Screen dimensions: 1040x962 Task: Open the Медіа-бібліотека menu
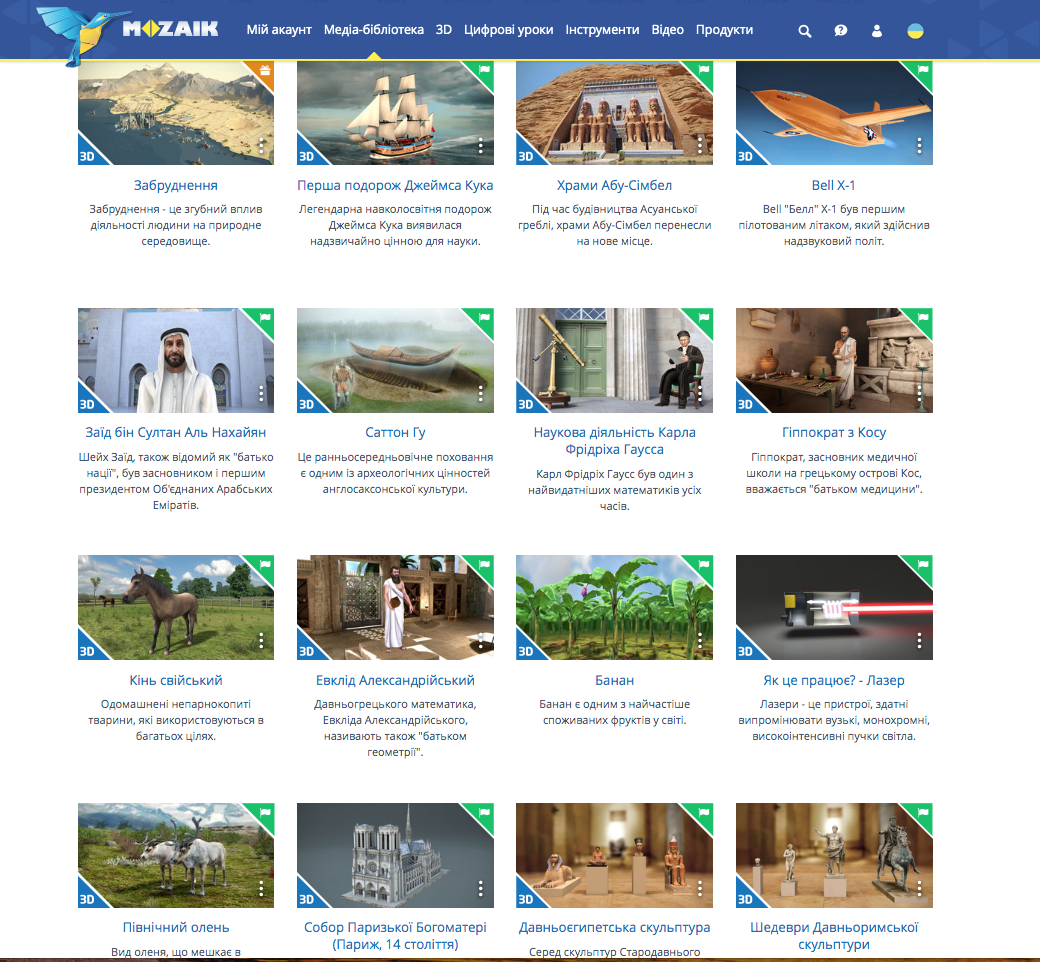click(373, 30)
